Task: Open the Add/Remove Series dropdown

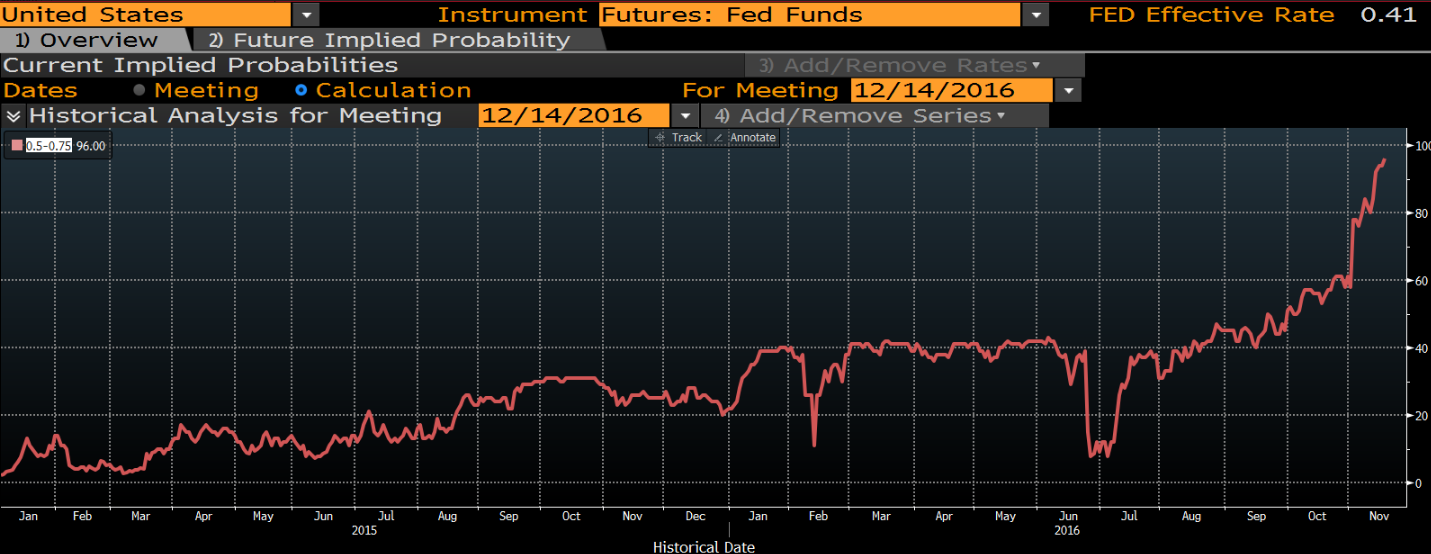Action: click(x=873, y=116)
